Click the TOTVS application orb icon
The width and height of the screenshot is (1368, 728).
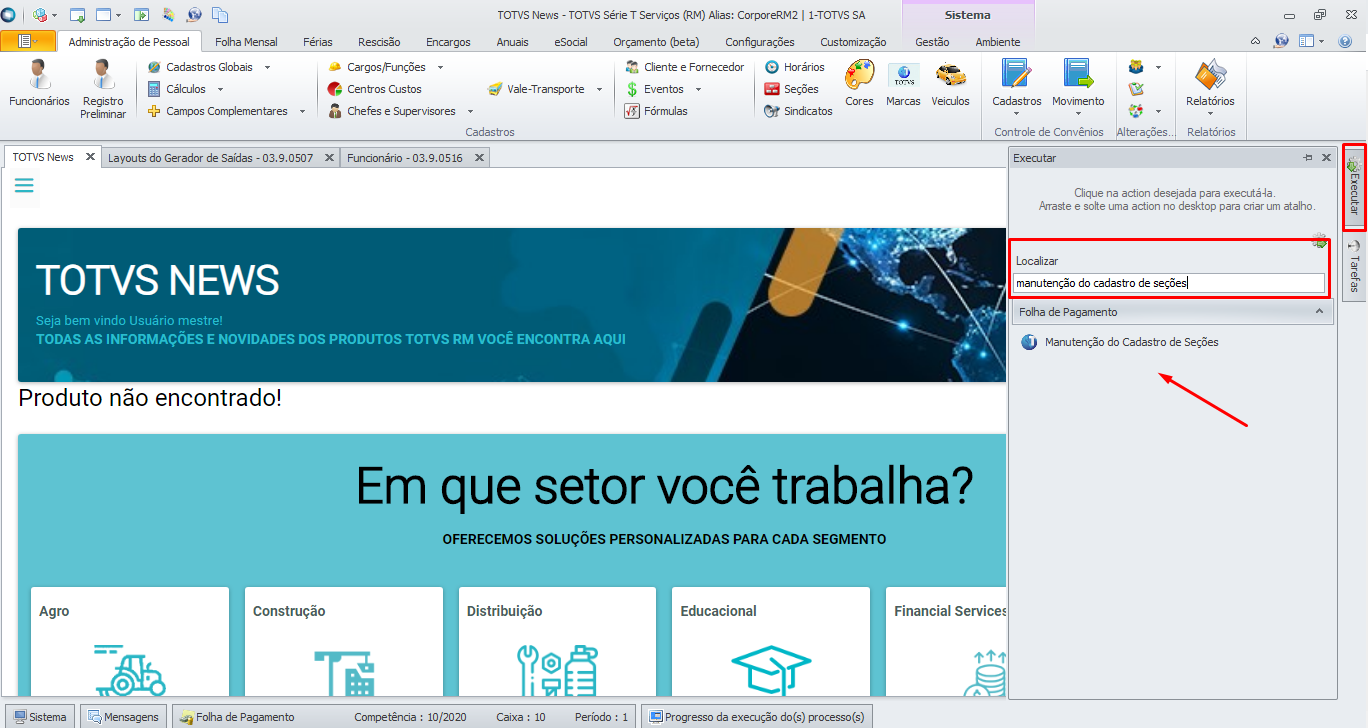tap(9, 15)
